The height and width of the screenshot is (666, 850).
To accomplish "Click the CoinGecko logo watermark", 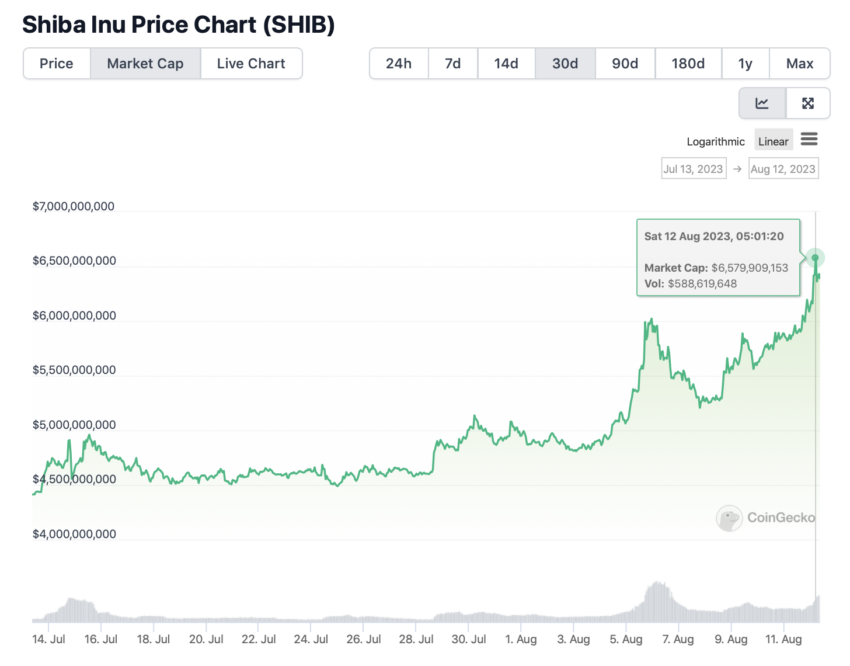I will [765, 518].
